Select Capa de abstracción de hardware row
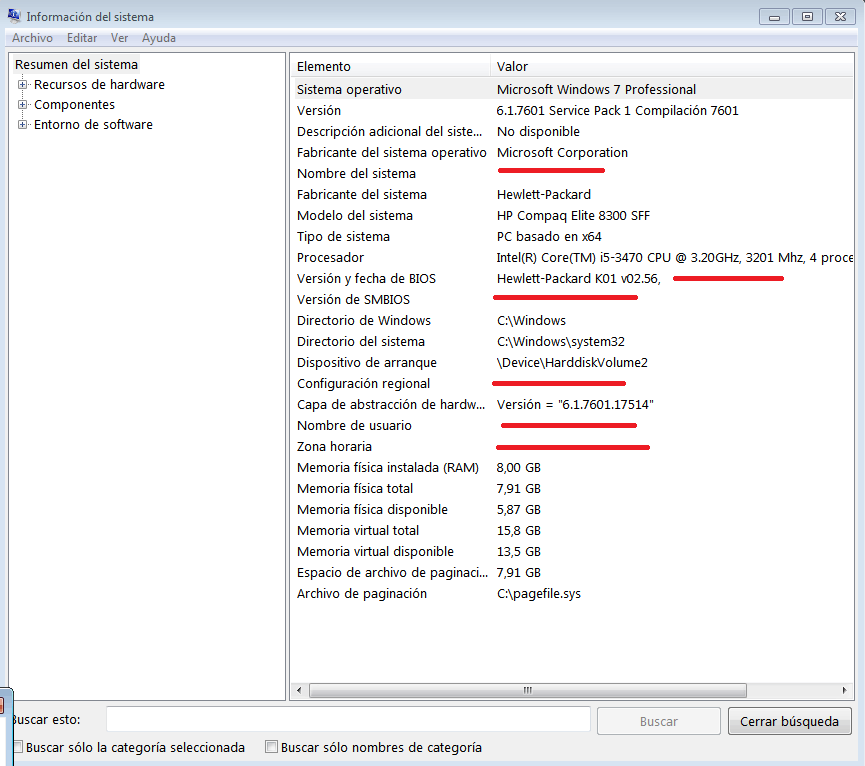 573,404
